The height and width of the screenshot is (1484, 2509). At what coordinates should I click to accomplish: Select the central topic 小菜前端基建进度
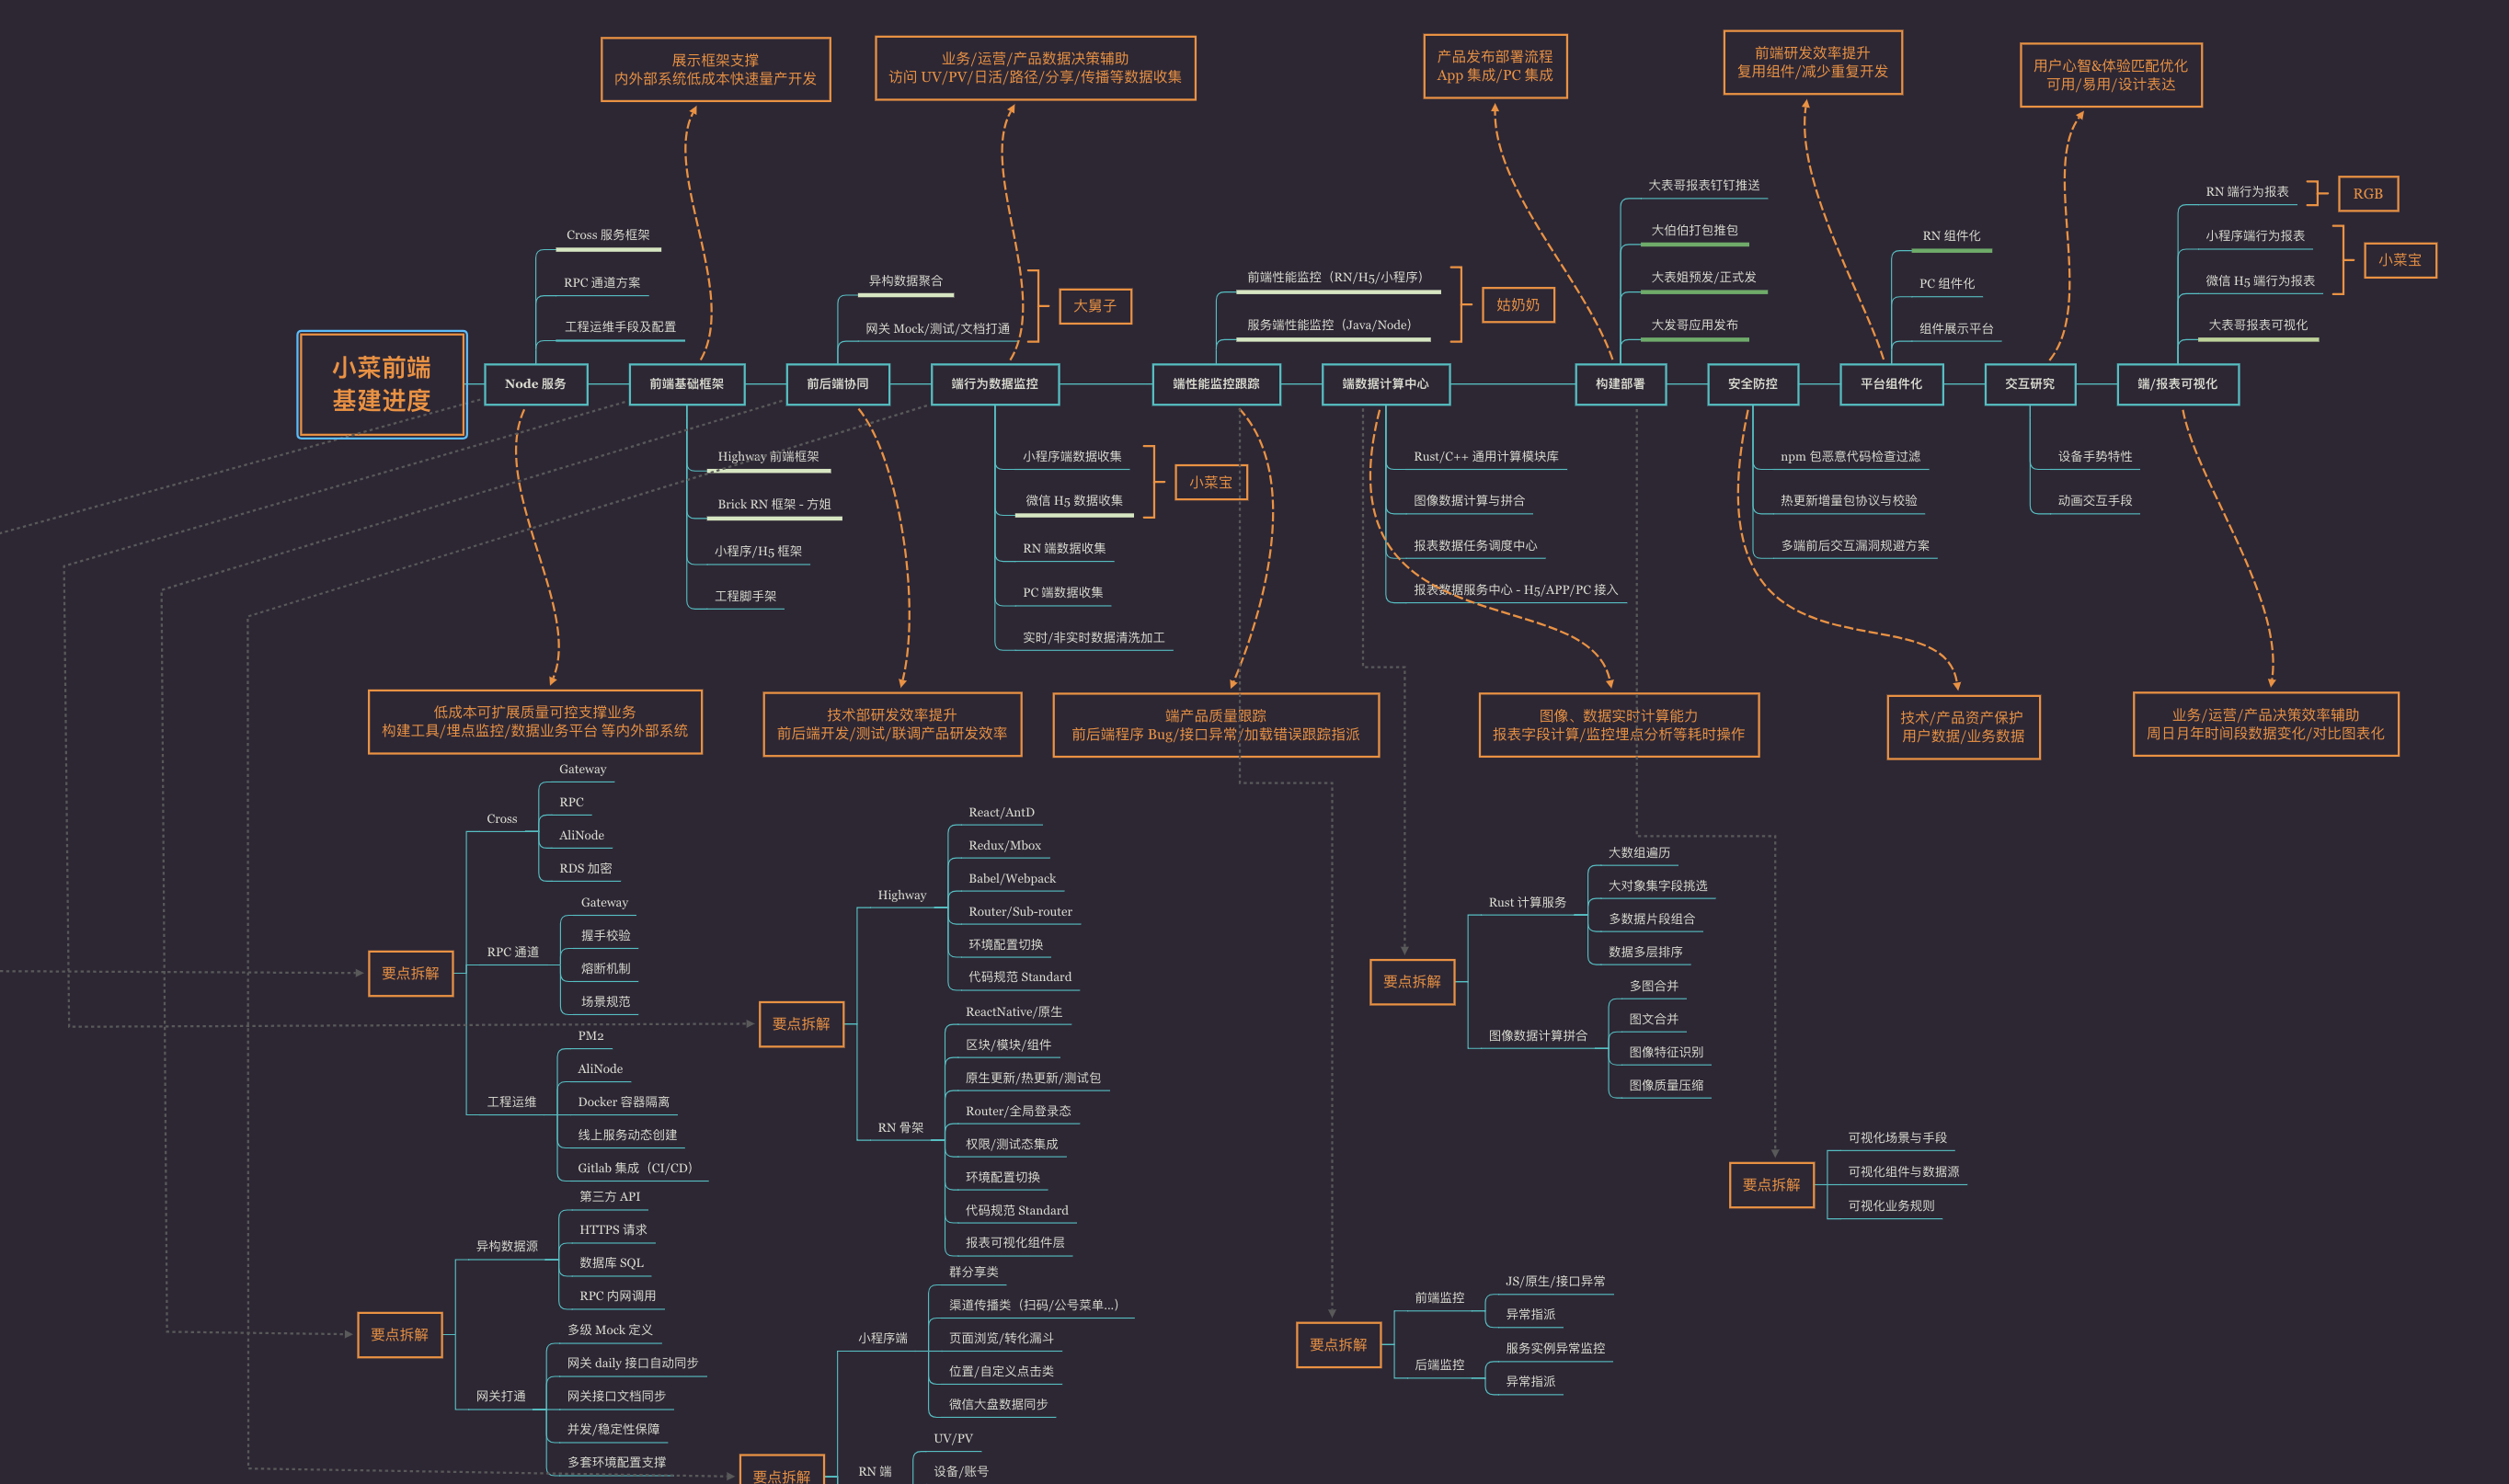[381, 384]
